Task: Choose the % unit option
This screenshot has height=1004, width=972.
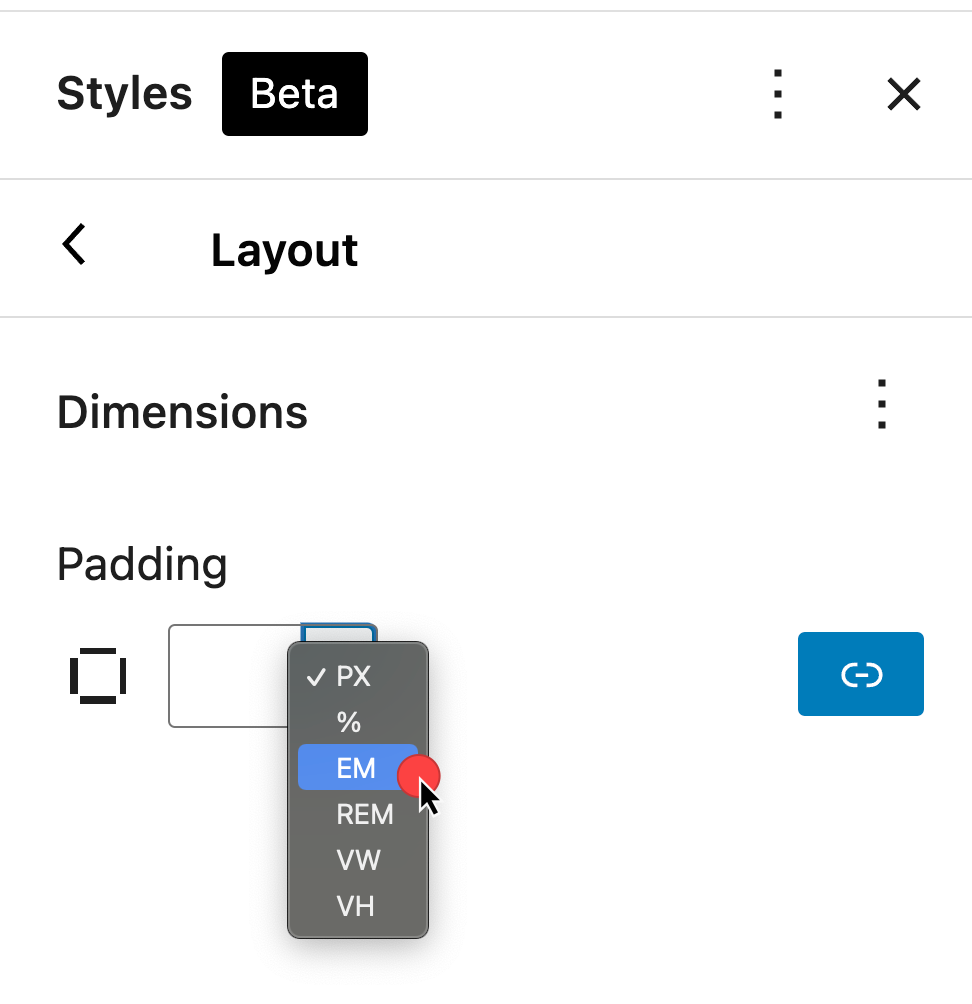Action: (349, 722)
